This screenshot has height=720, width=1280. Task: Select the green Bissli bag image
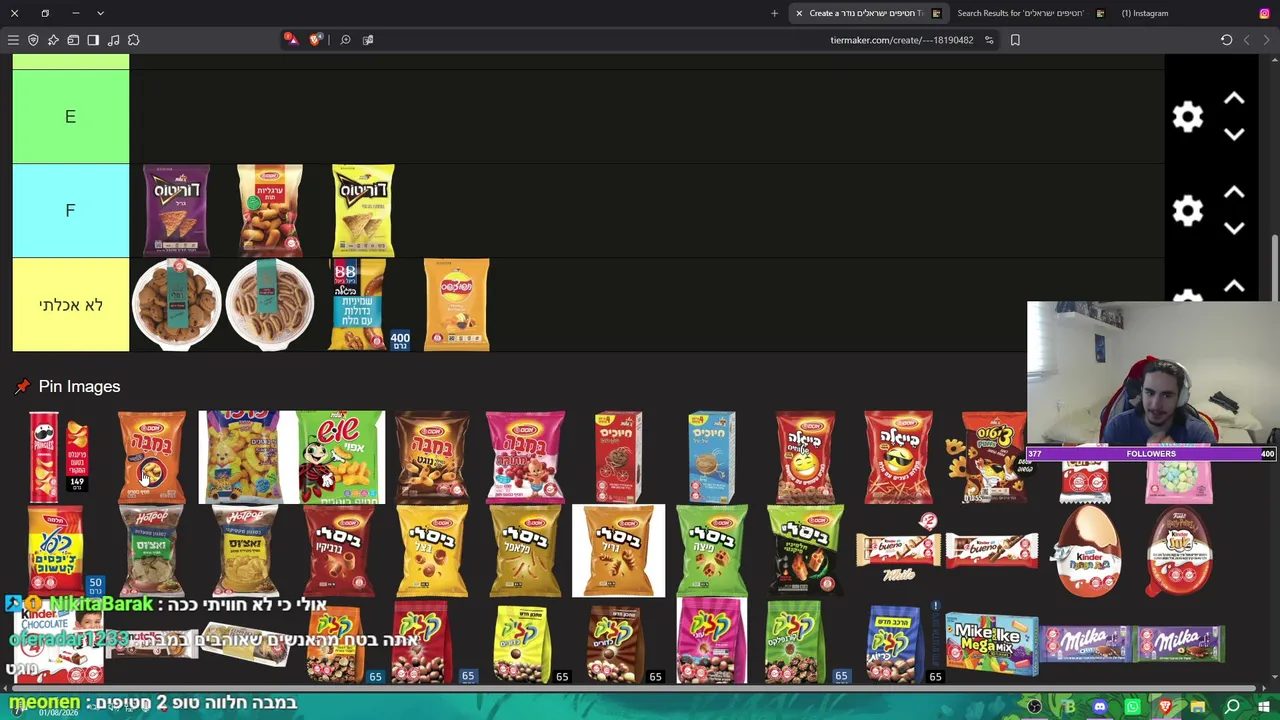(712, 551)
